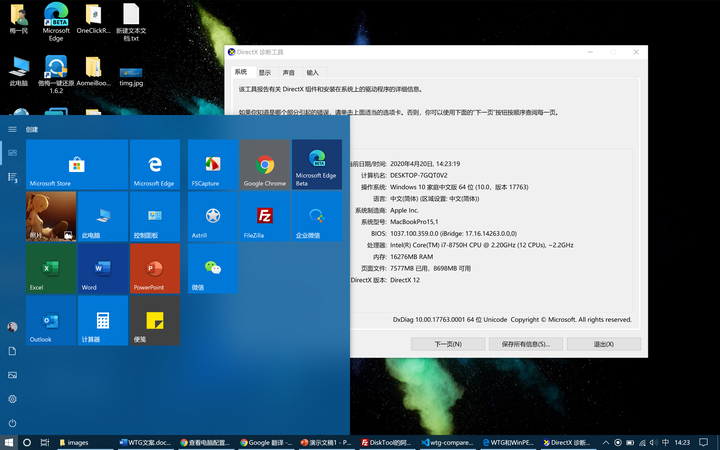Launch the Astrill tile

(213, 216)
